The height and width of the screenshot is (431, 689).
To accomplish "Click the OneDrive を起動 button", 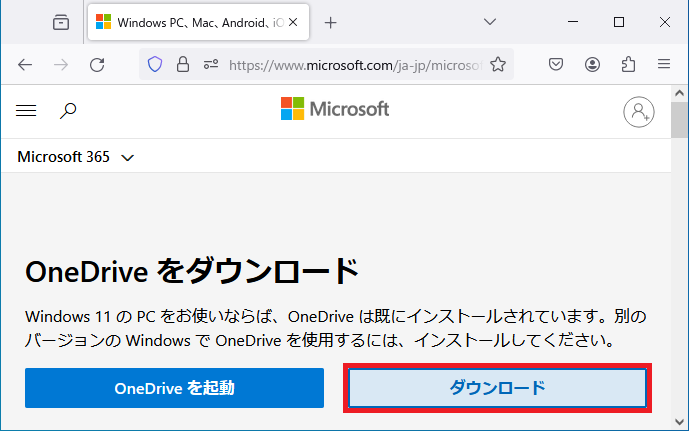I will (174, 388).
